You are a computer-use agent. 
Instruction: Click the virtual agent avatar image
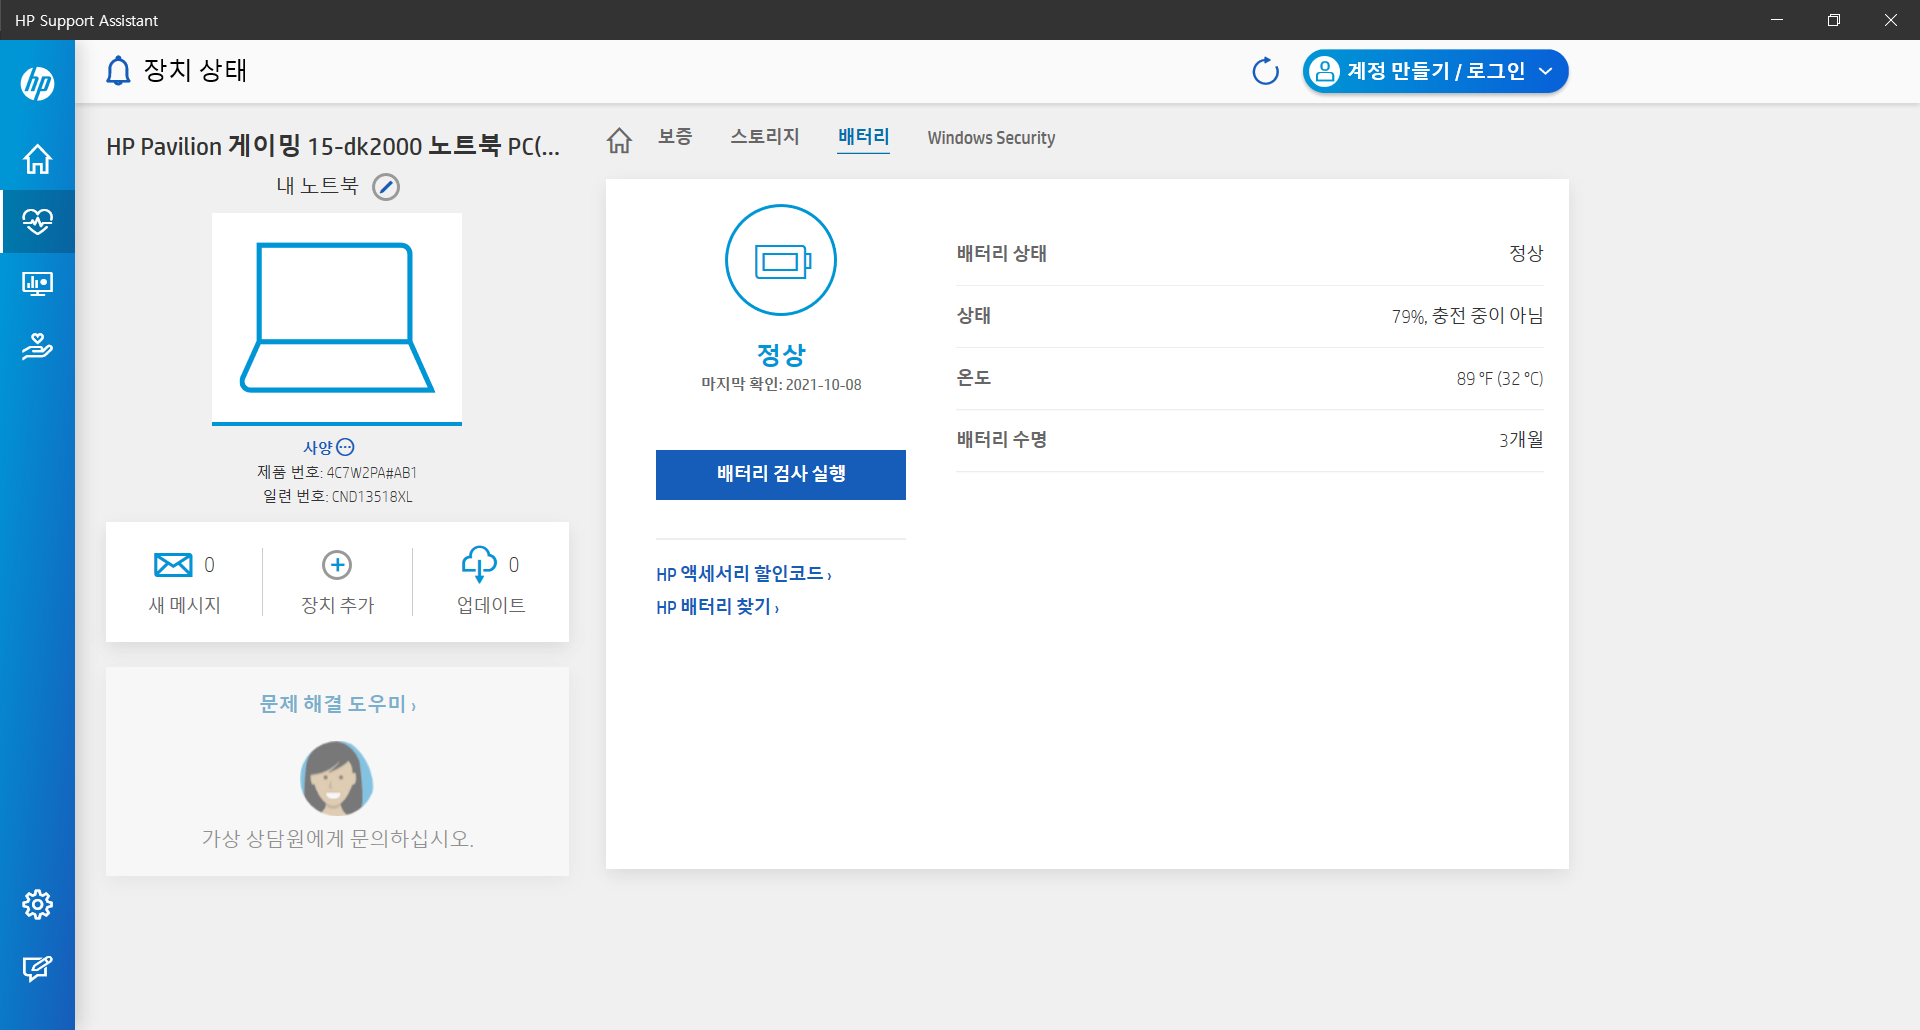[x=337, y=778]
